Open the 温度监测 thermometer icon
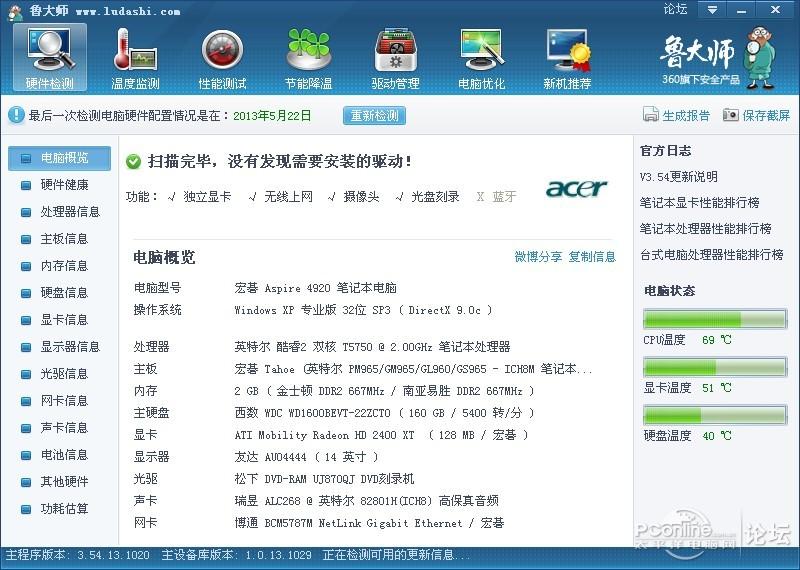The width and height of the screenshot is (800, 570). (x=135, y=50)
